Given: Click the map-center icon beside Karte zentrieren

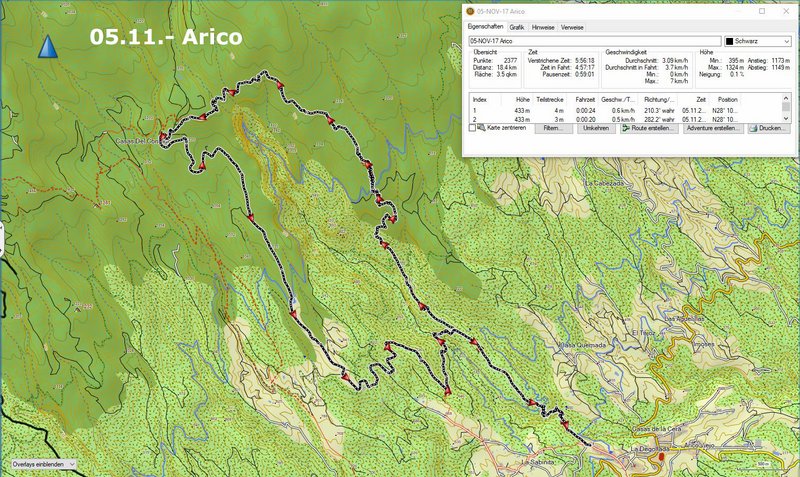Looking at the screenshot, I should click(x=481, y=129).
